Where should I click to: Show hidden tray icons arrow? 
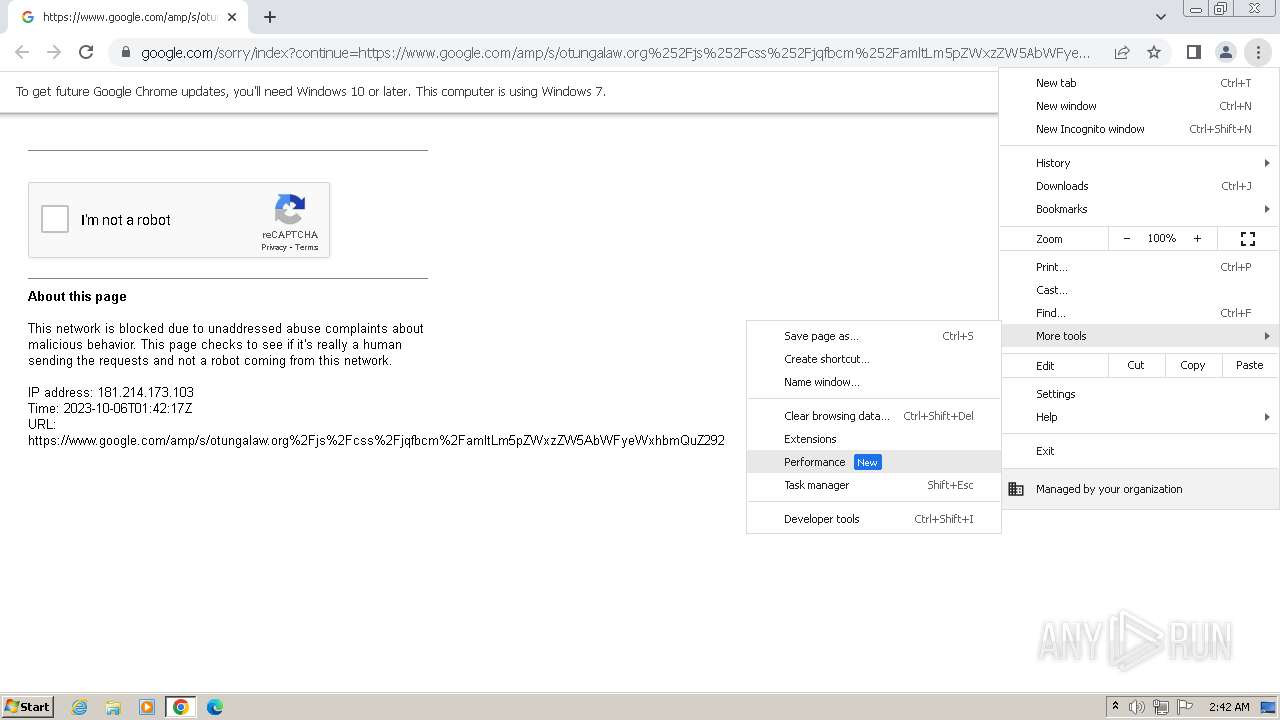click(x=1115, y=707)
